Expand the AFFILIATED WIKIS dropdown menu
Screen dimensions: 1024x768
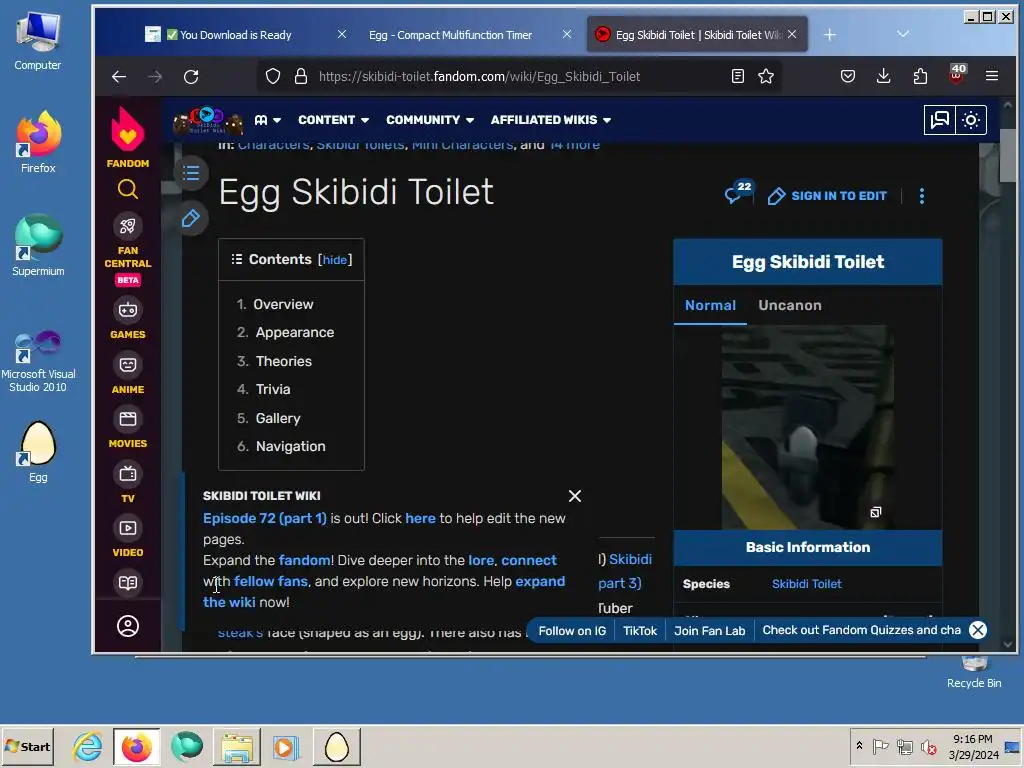coord(551,120)
